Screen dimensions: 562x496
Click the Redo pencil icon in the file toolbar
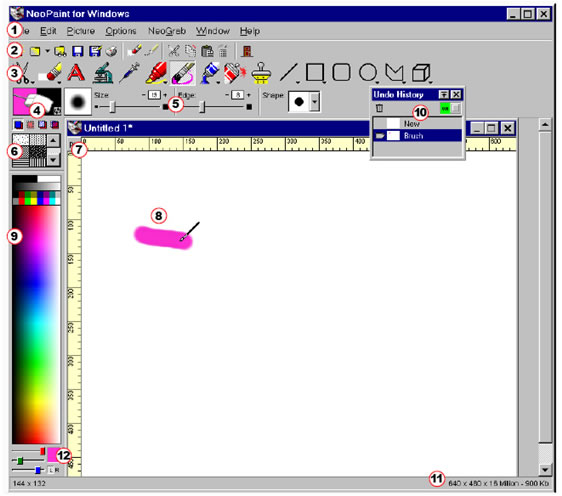click(x=152, y=51)
